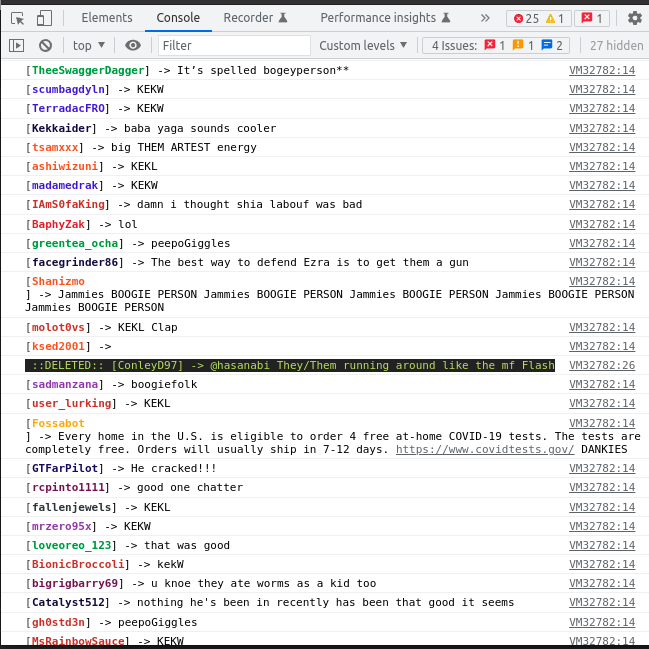Click the 'boogiefolk' message by sadmanzana
This screenshot has height=649, width=649.
pos(164,385)
